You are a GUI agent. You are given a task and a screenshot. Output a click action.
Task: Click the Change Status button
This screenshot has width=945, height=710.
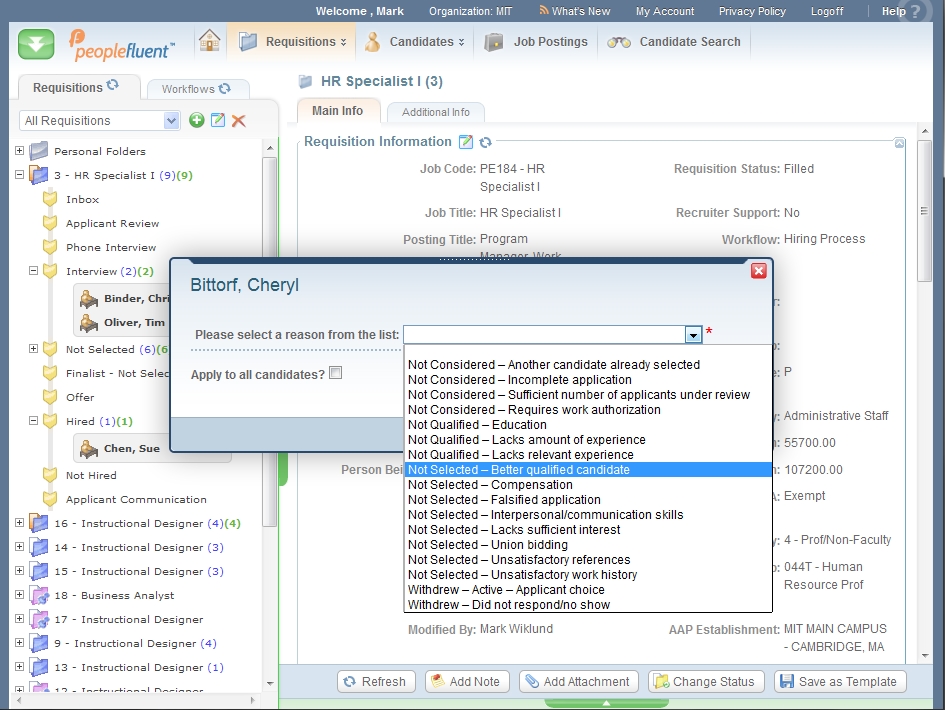pos(706,682)
